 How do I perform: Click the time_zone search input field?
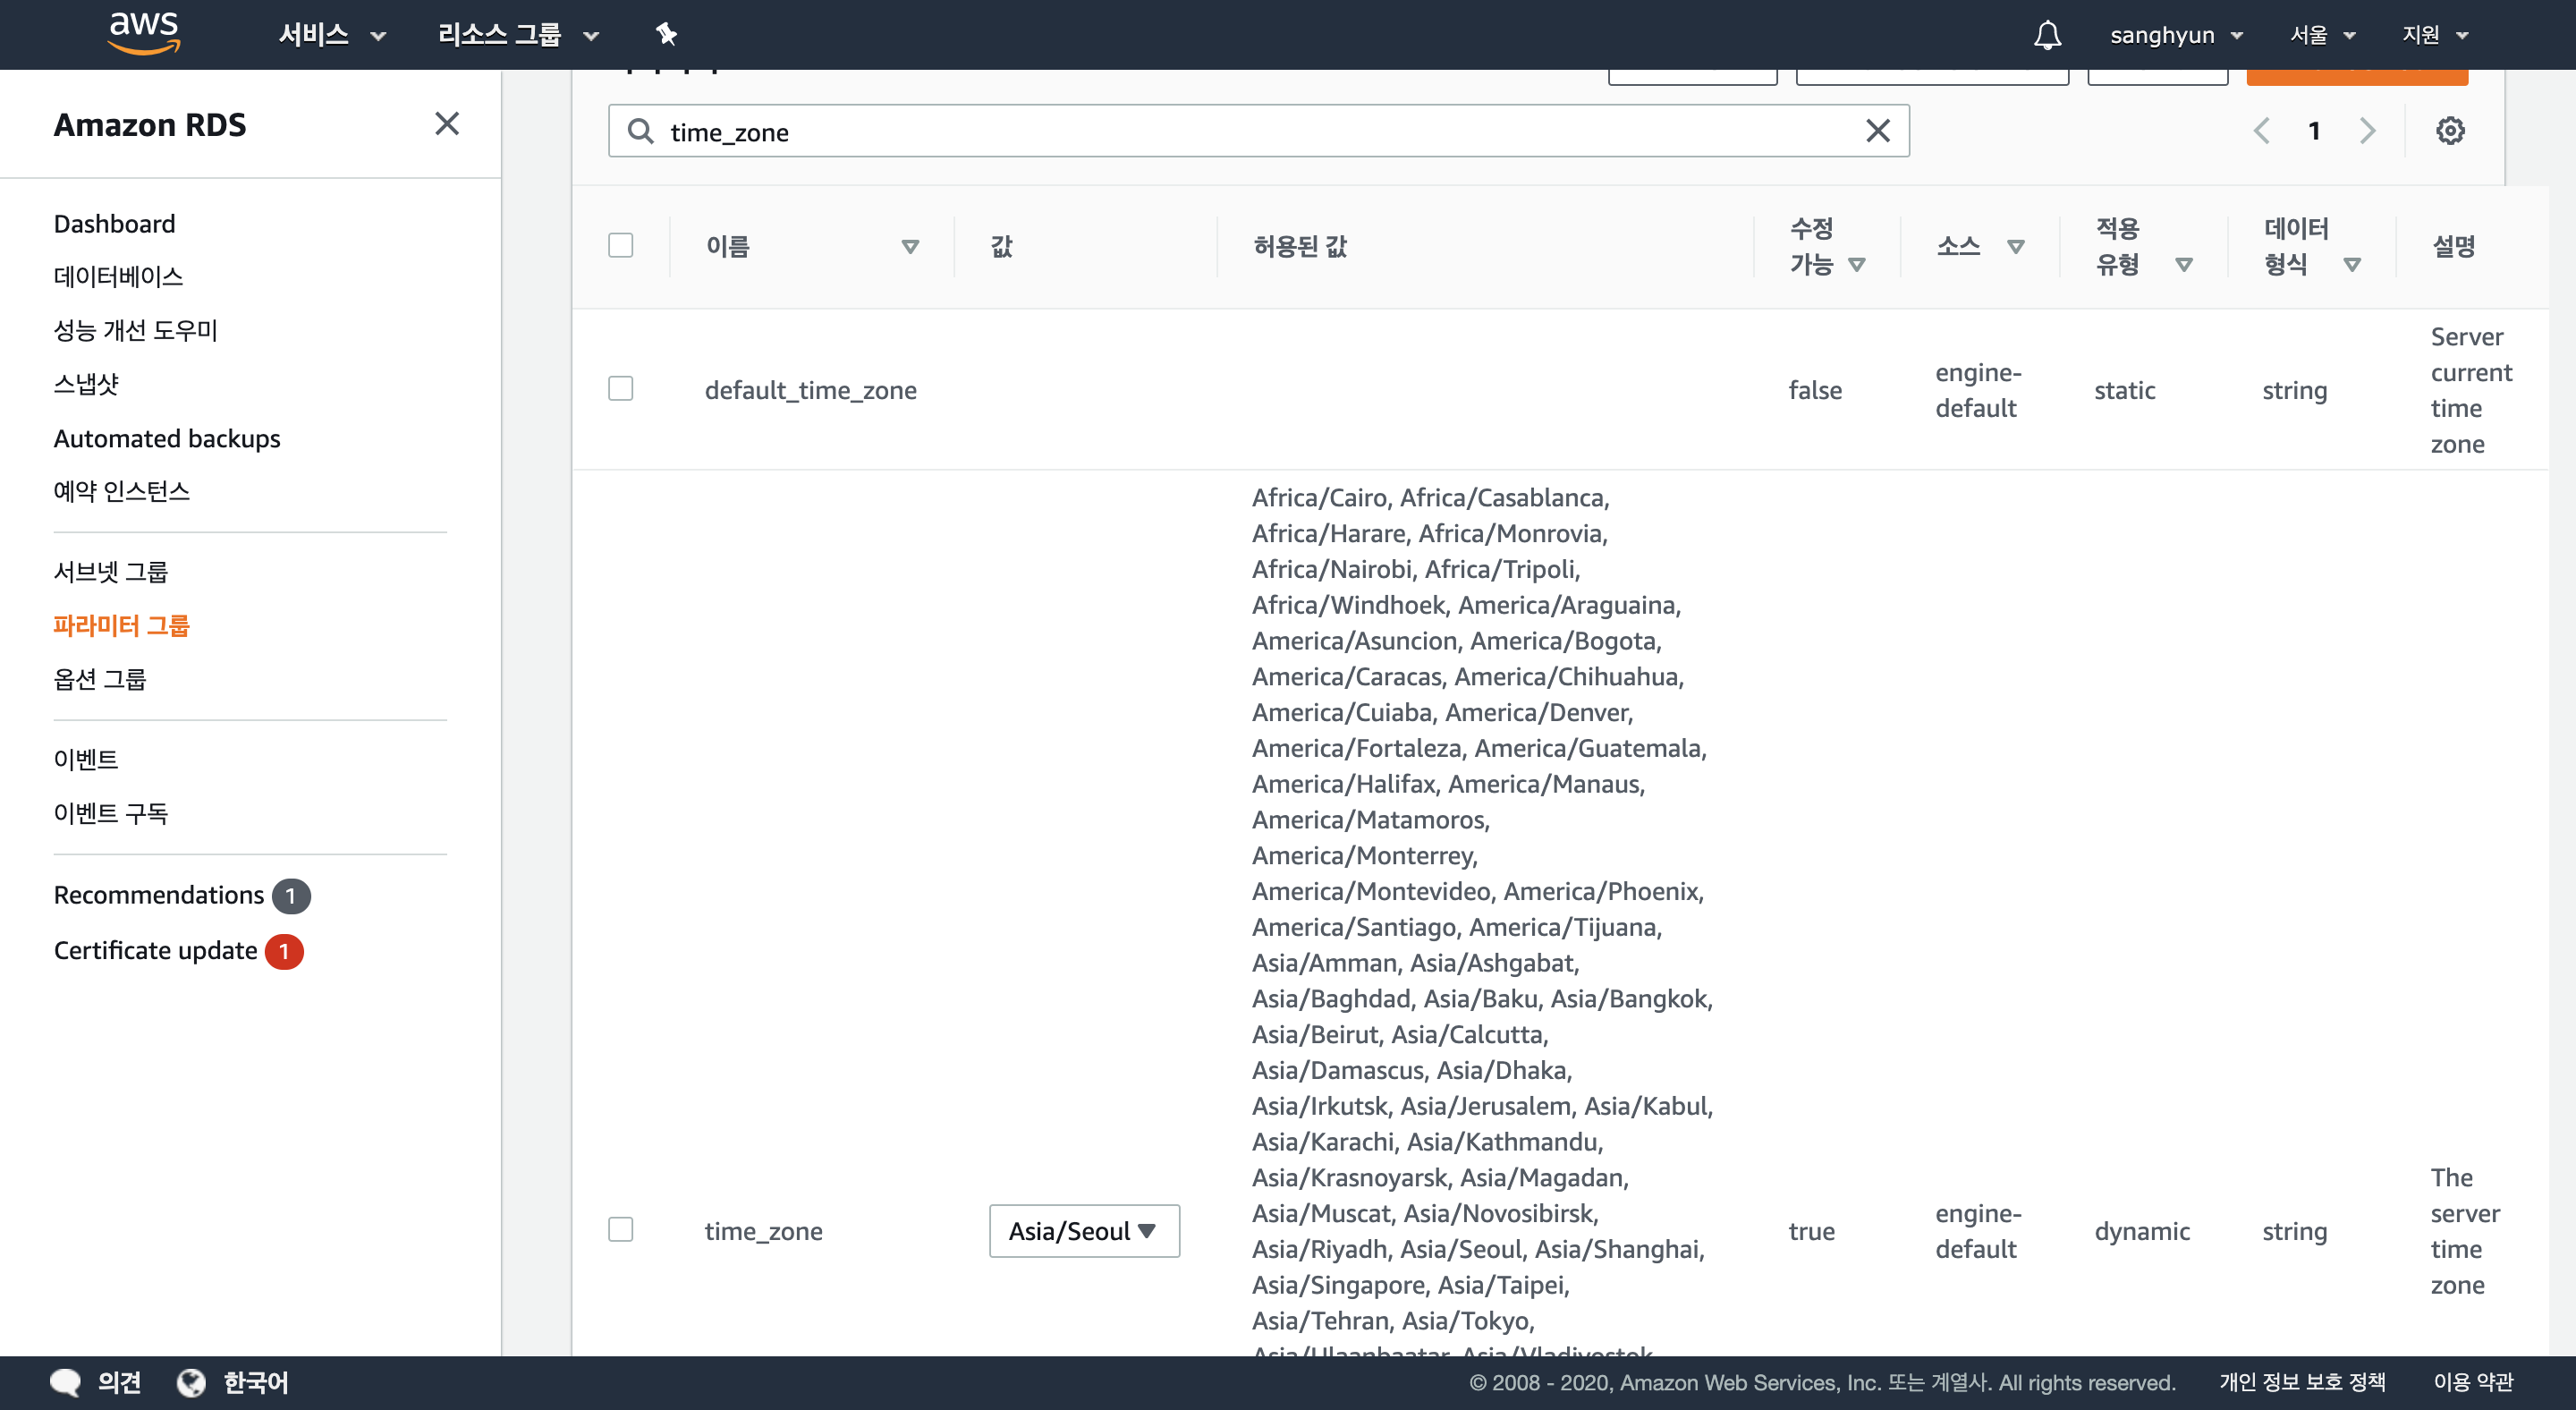pos(1250,132)
